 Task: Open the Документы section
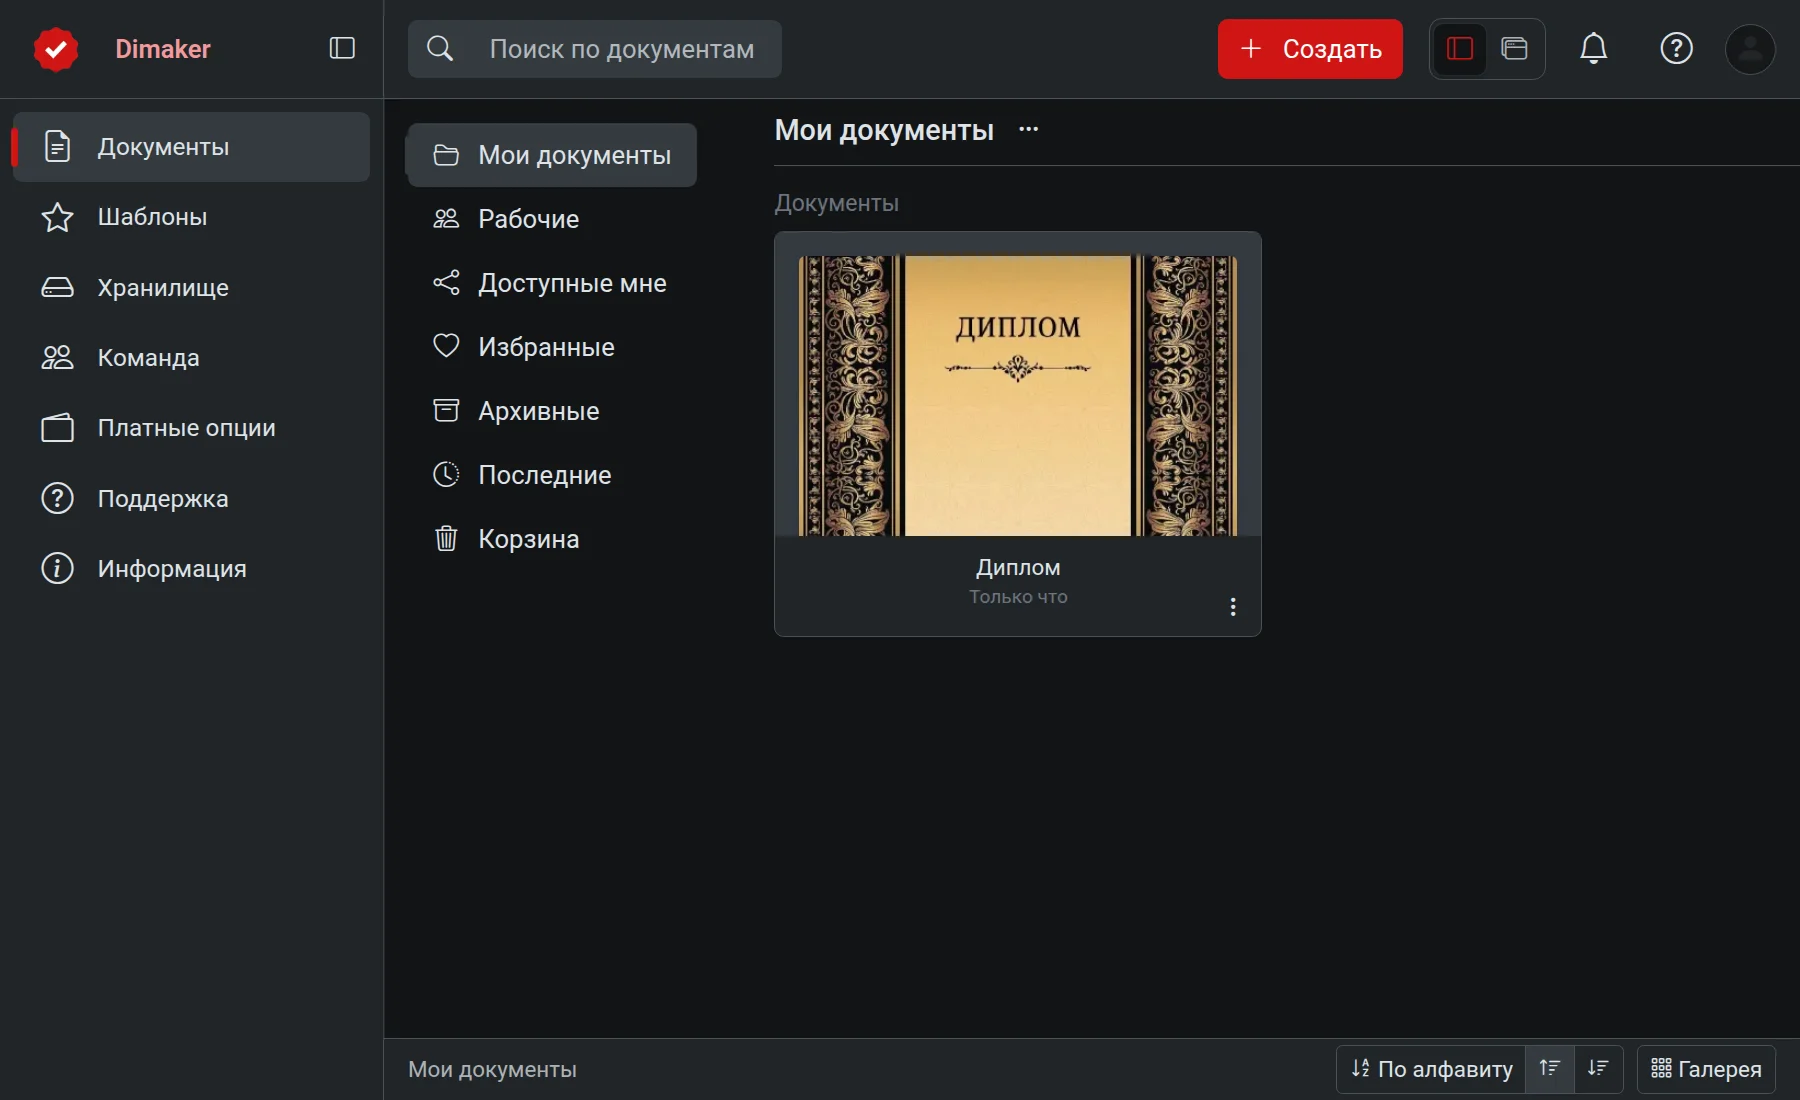(191, 147)
